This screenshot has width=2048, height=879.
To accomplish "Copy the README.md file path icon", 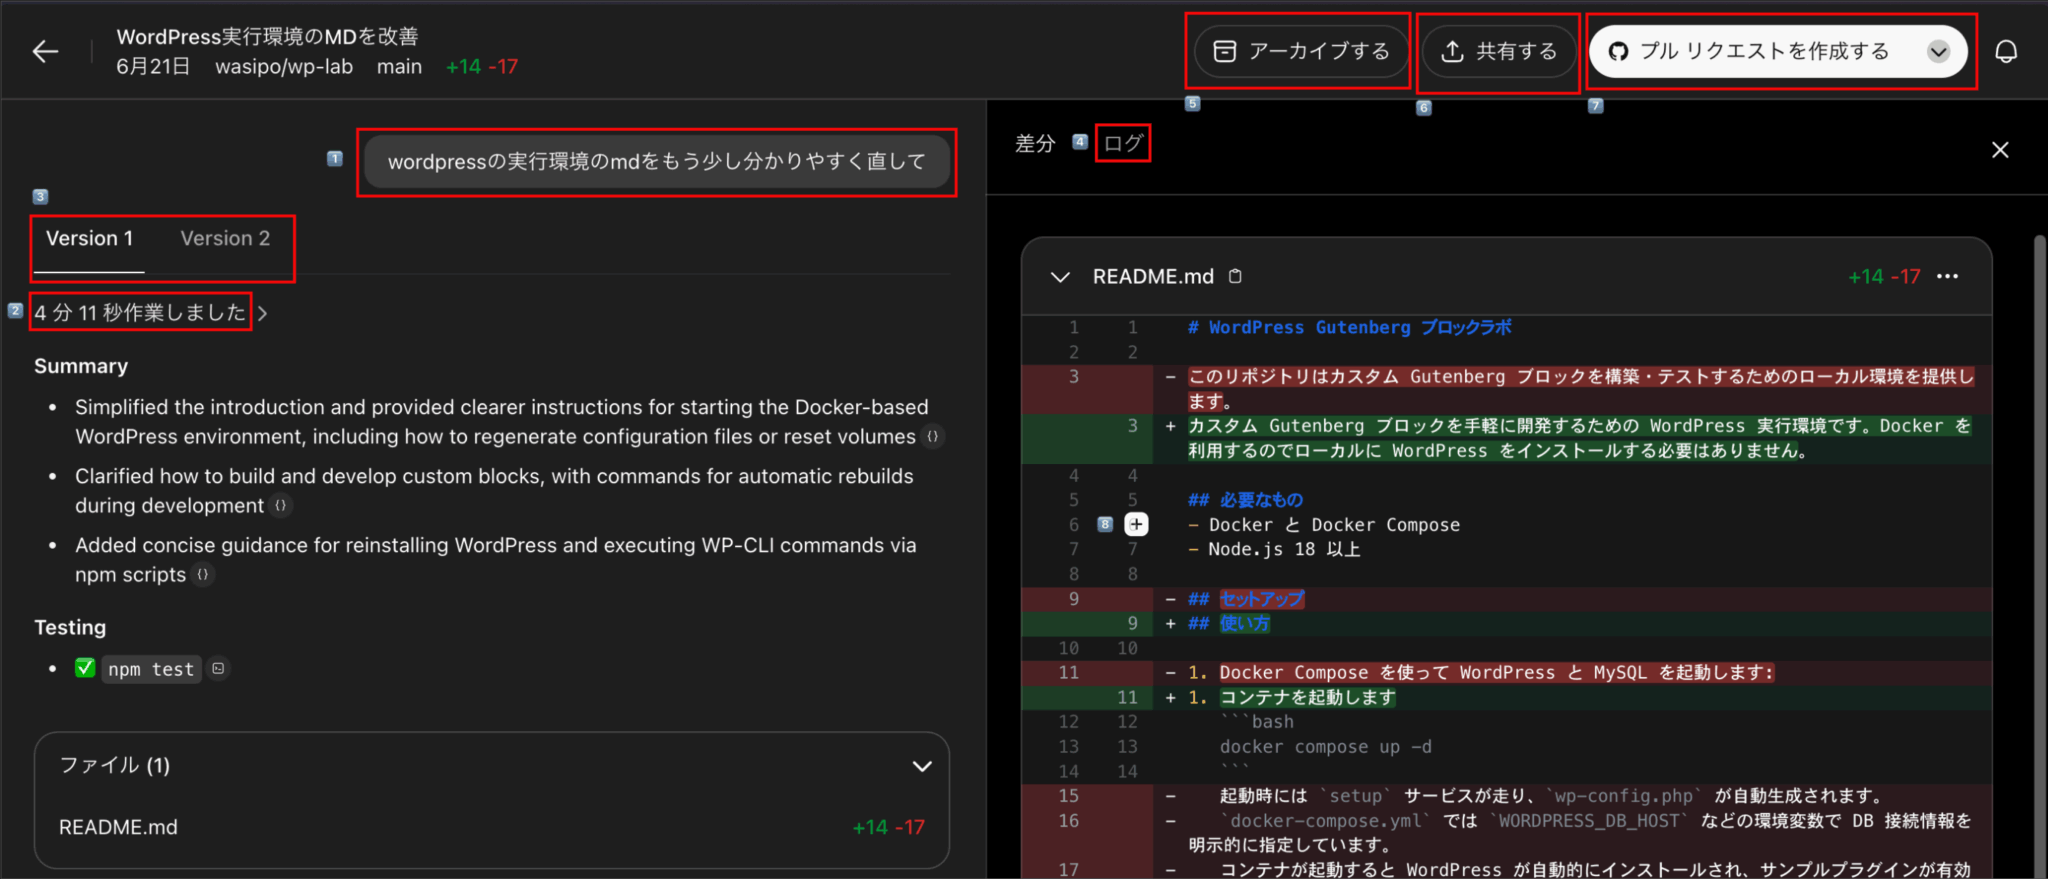I will coord(1235,277).
